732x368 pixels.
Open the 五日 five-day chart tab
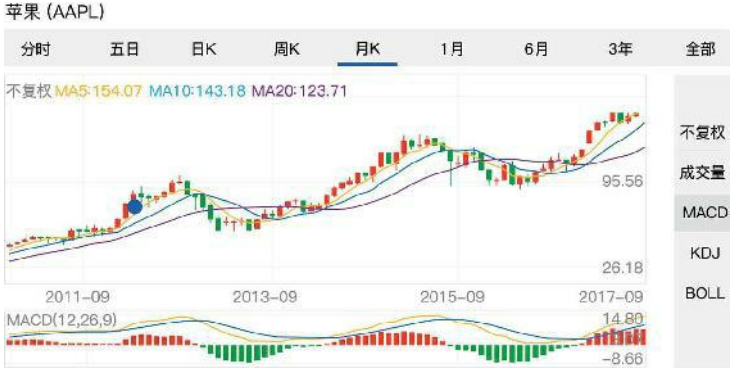125,49
